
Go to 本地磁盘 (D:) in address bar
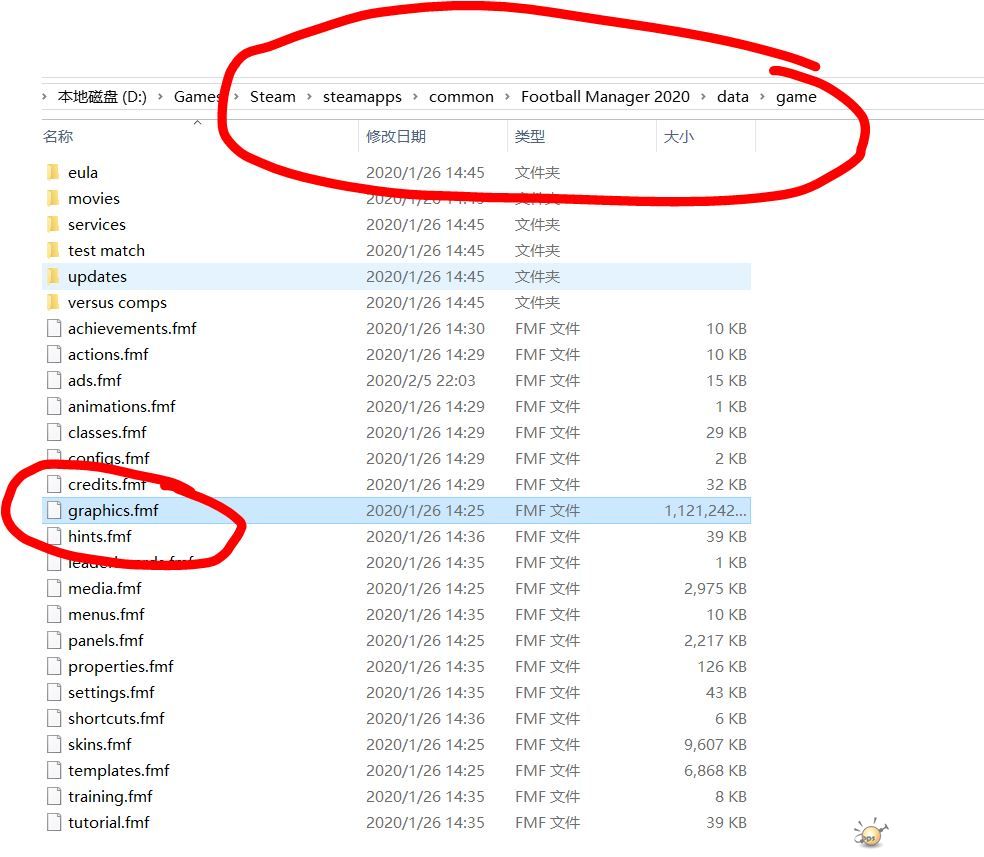point(102,97)
